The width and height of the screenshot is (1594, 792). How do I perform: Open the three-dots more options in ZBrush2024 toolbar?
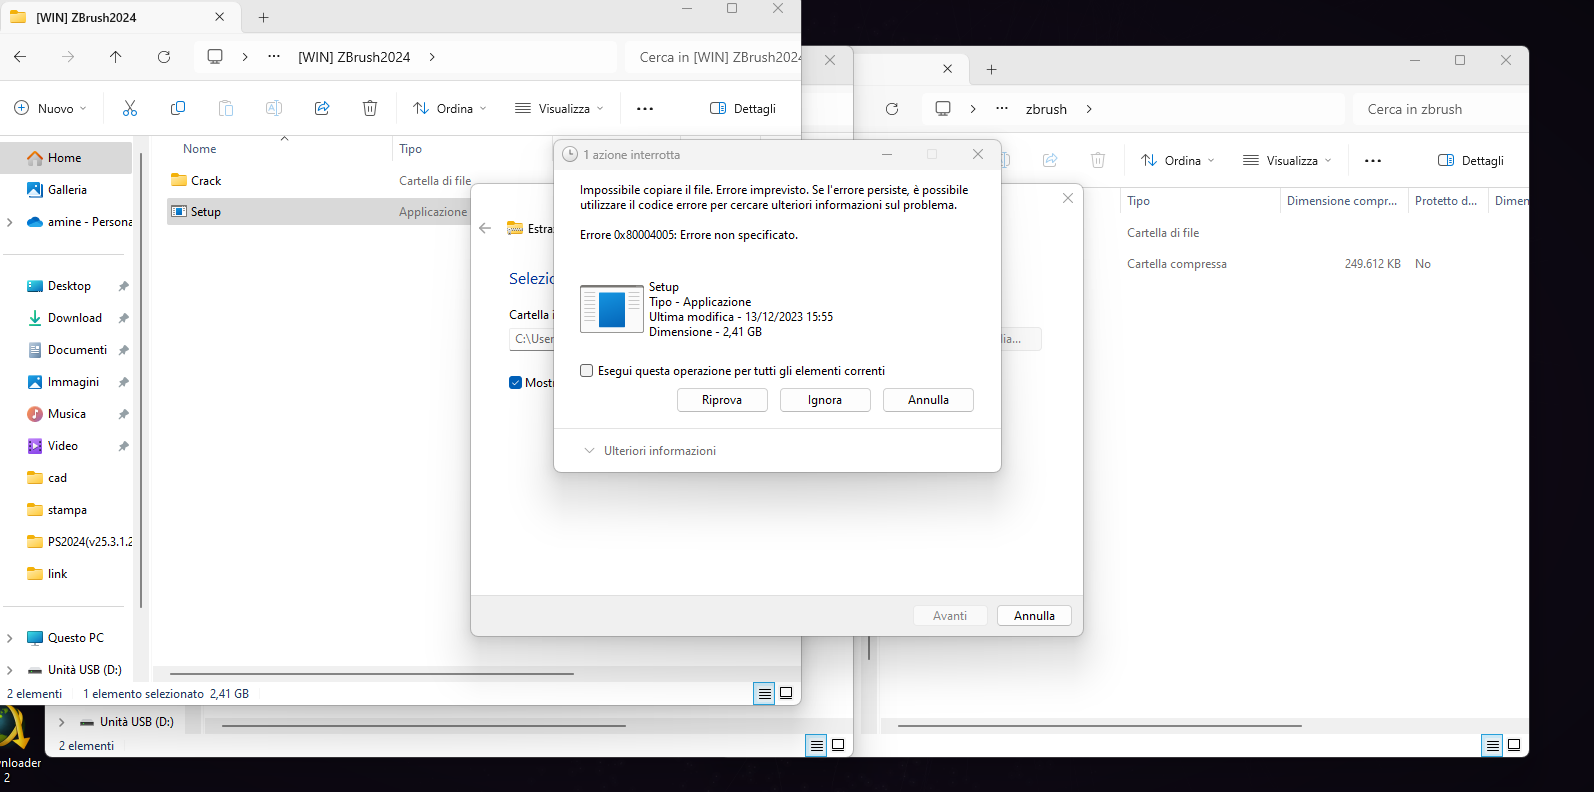[645, 108]
